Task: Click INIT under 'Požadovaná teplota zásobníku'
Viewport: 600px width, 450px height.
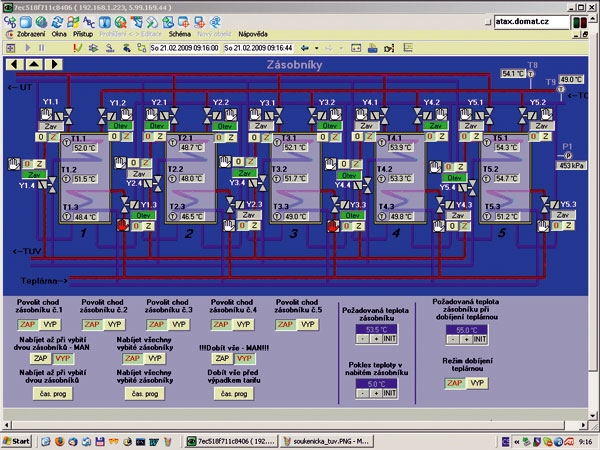Action: (390, 337)
